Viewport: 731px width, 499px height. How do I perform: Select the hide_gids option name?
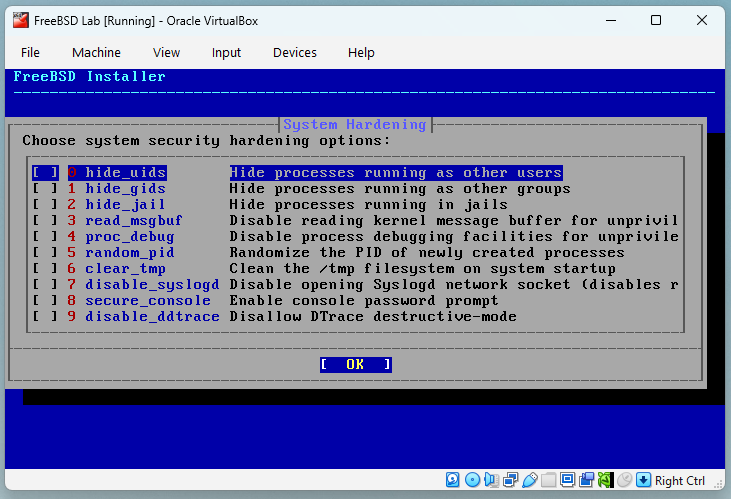[x=125, y=188]
